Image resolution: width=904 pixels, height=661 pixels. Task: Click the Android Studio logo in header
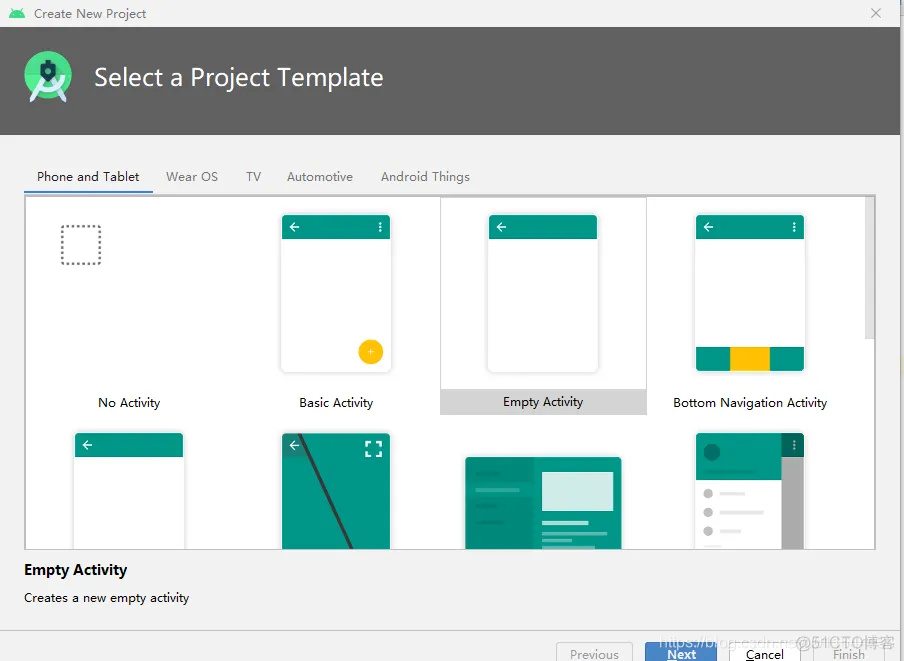48,77
